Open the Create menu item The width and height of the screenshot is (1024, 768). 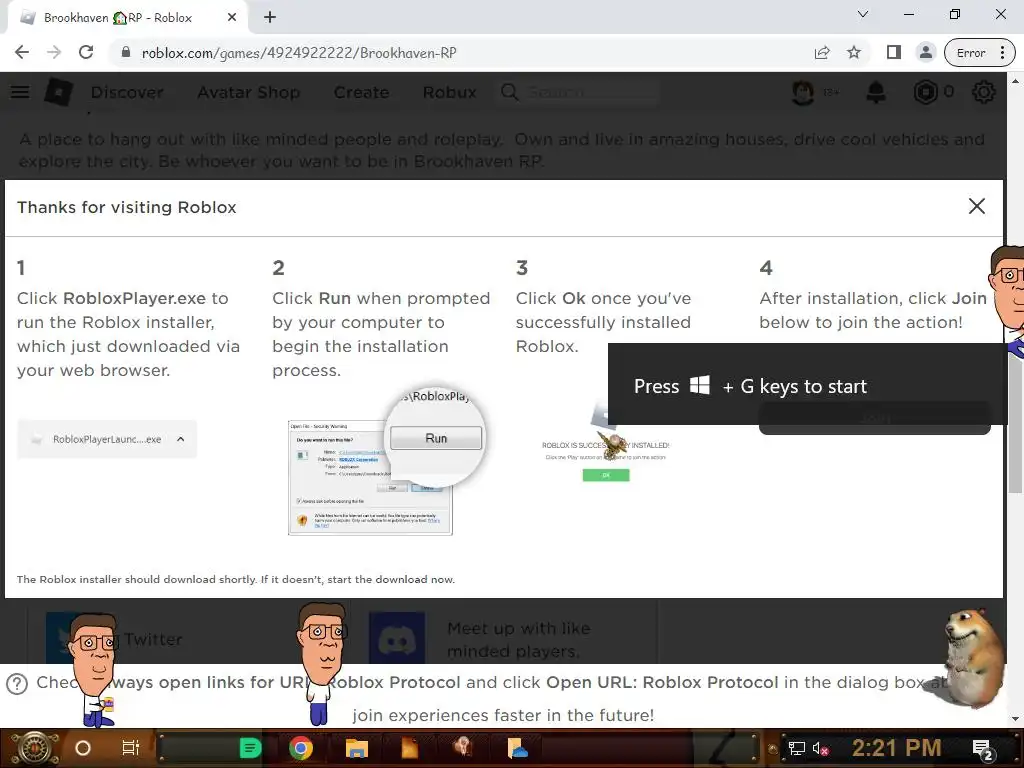pos(361,93)
